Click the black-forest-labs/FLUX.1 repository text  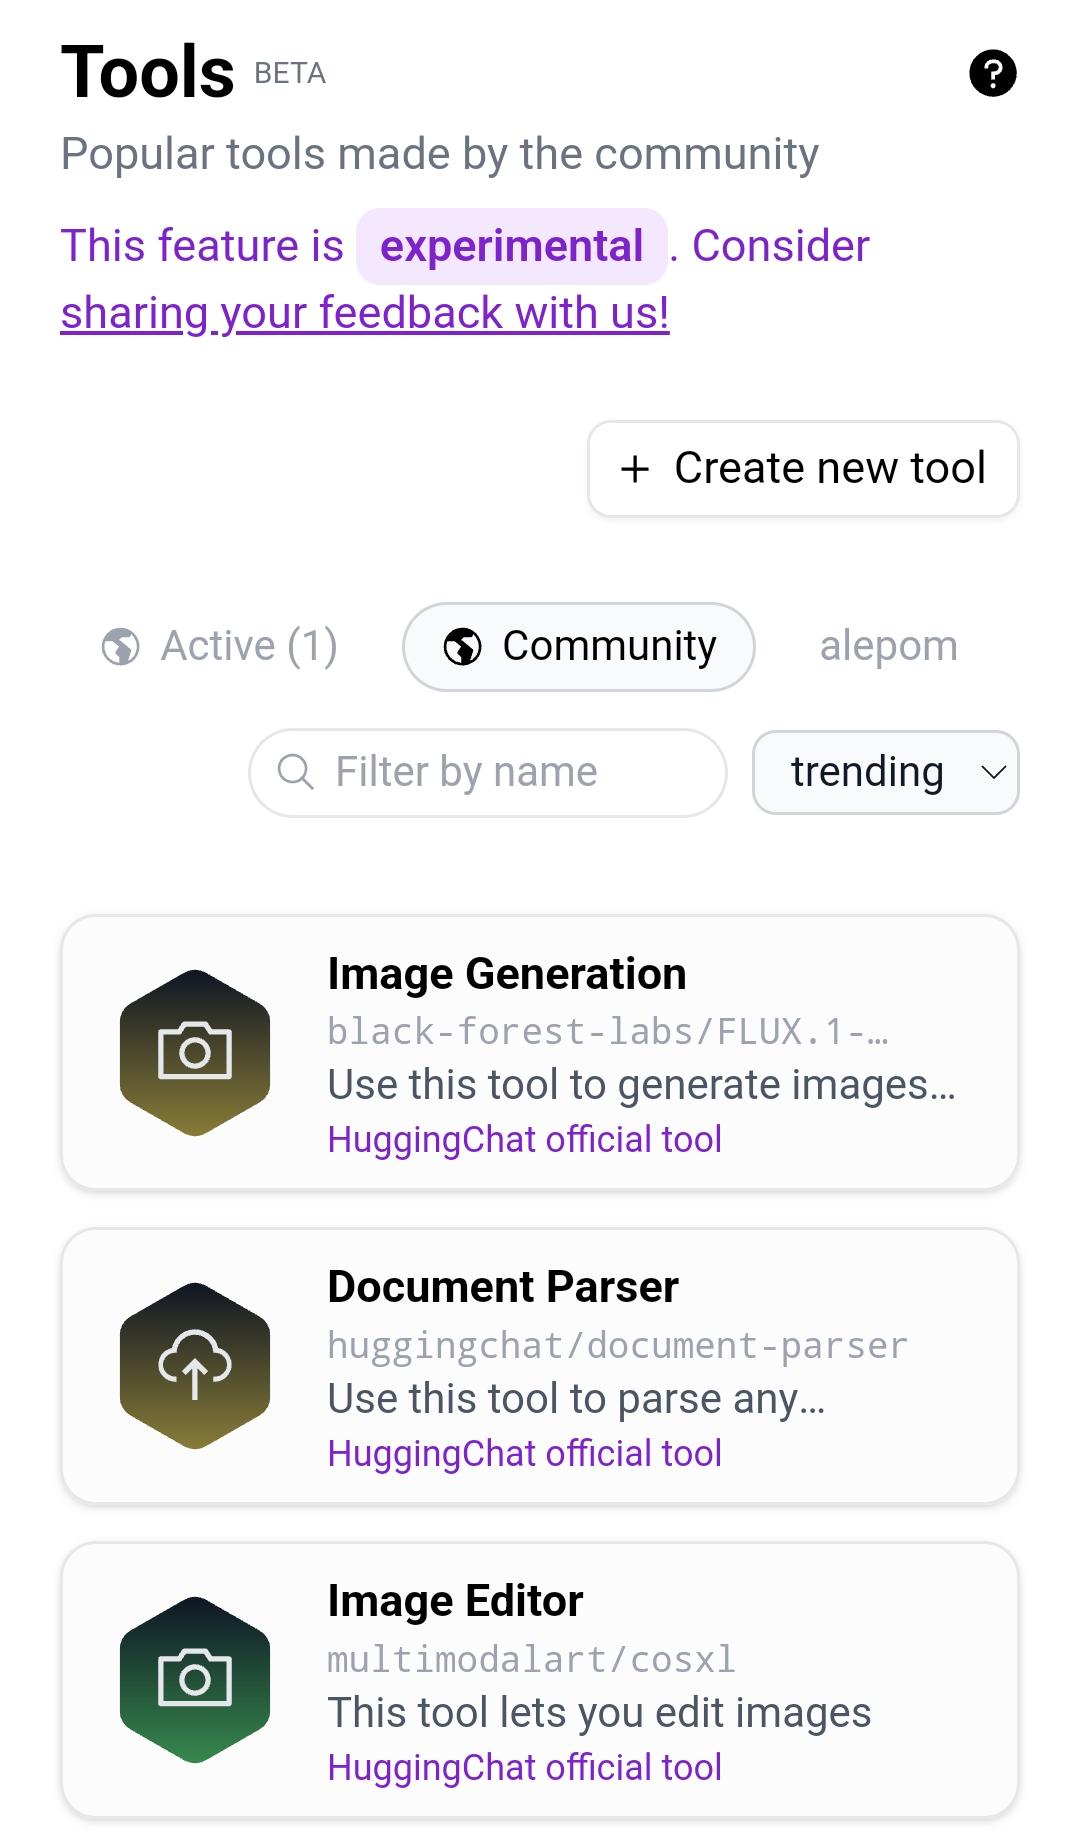point(608,1031)
